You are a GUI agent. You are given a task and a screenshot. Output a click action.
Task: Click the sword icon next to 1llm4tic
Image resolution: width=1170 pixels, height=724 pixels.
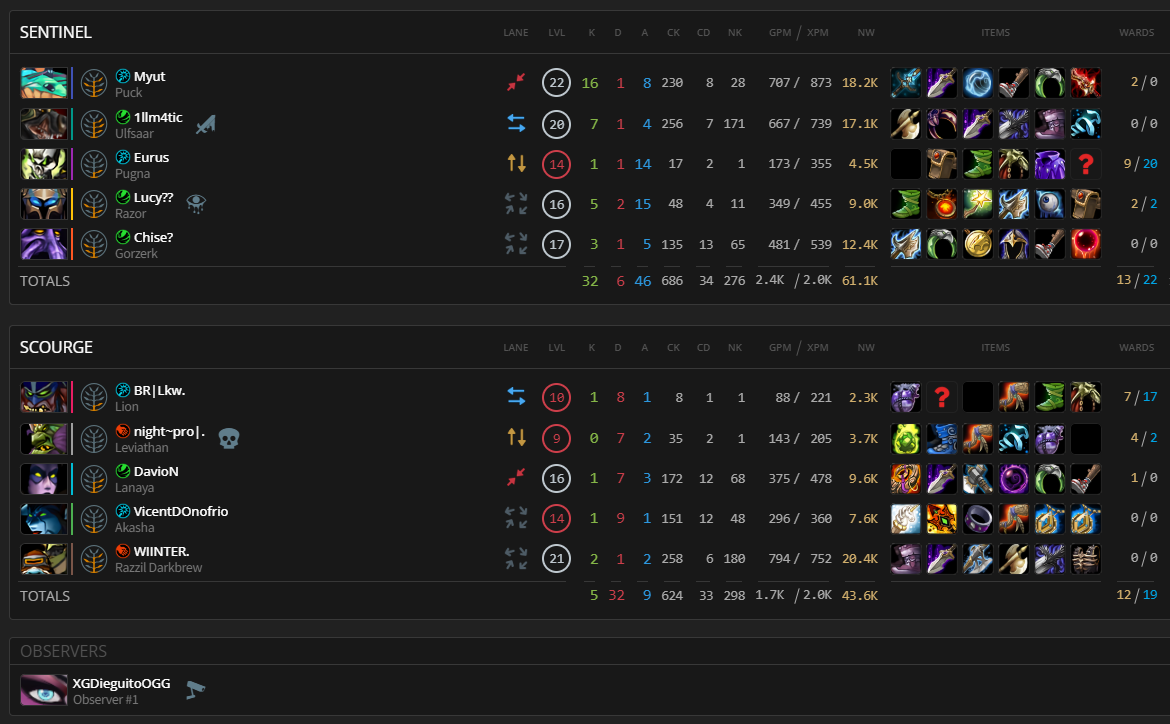(x=206, y=124)
